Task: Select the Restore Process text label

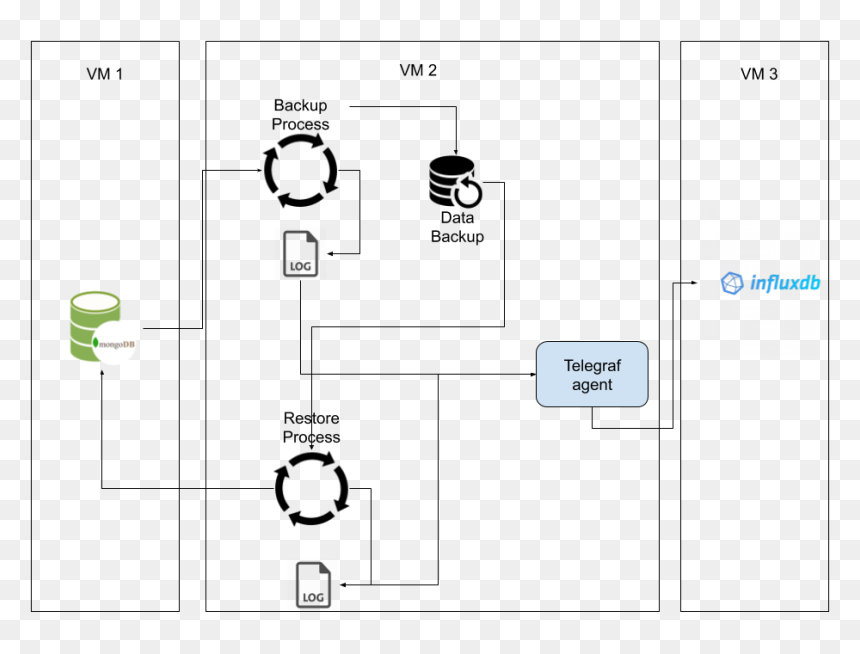Action: (312, 427)
